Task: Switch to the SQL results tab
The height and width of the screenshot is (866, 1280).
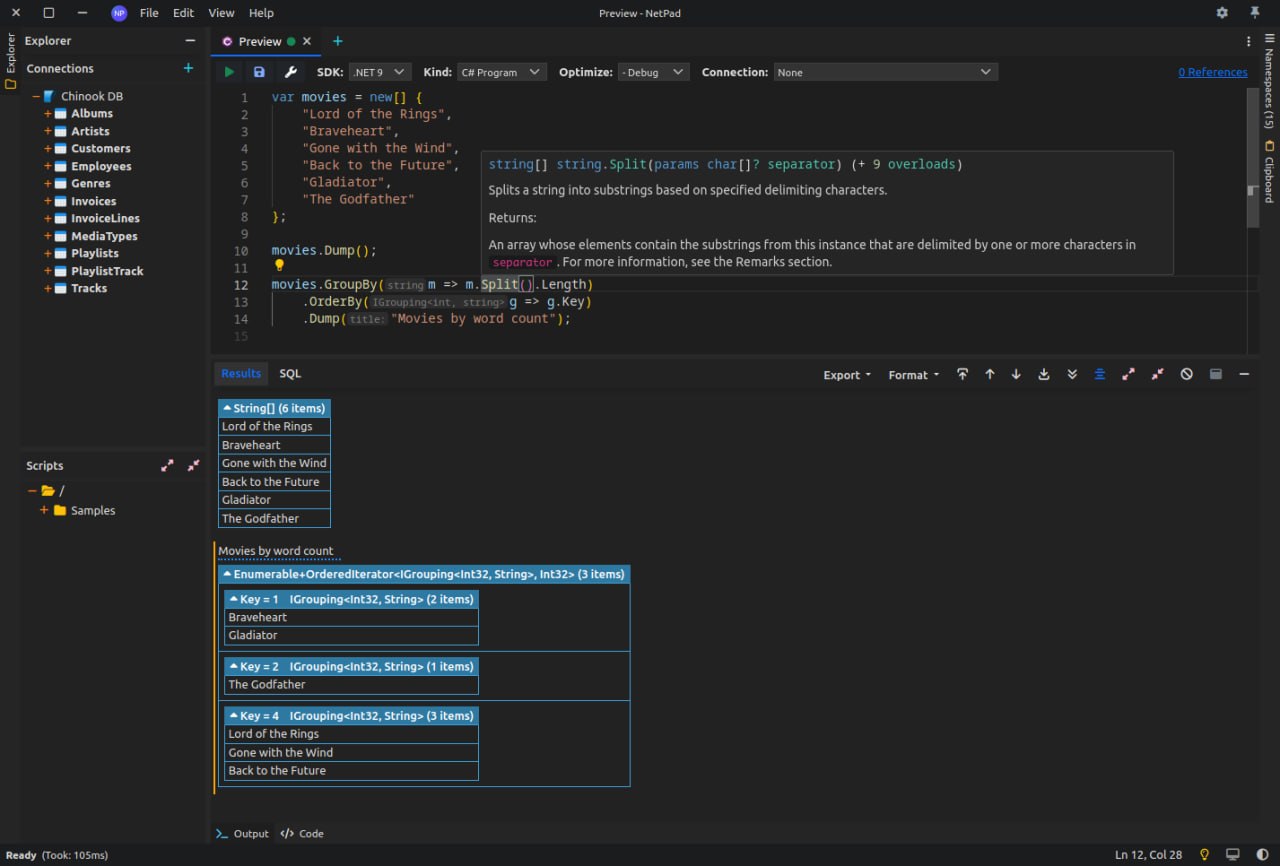Action: click(290, 373)
